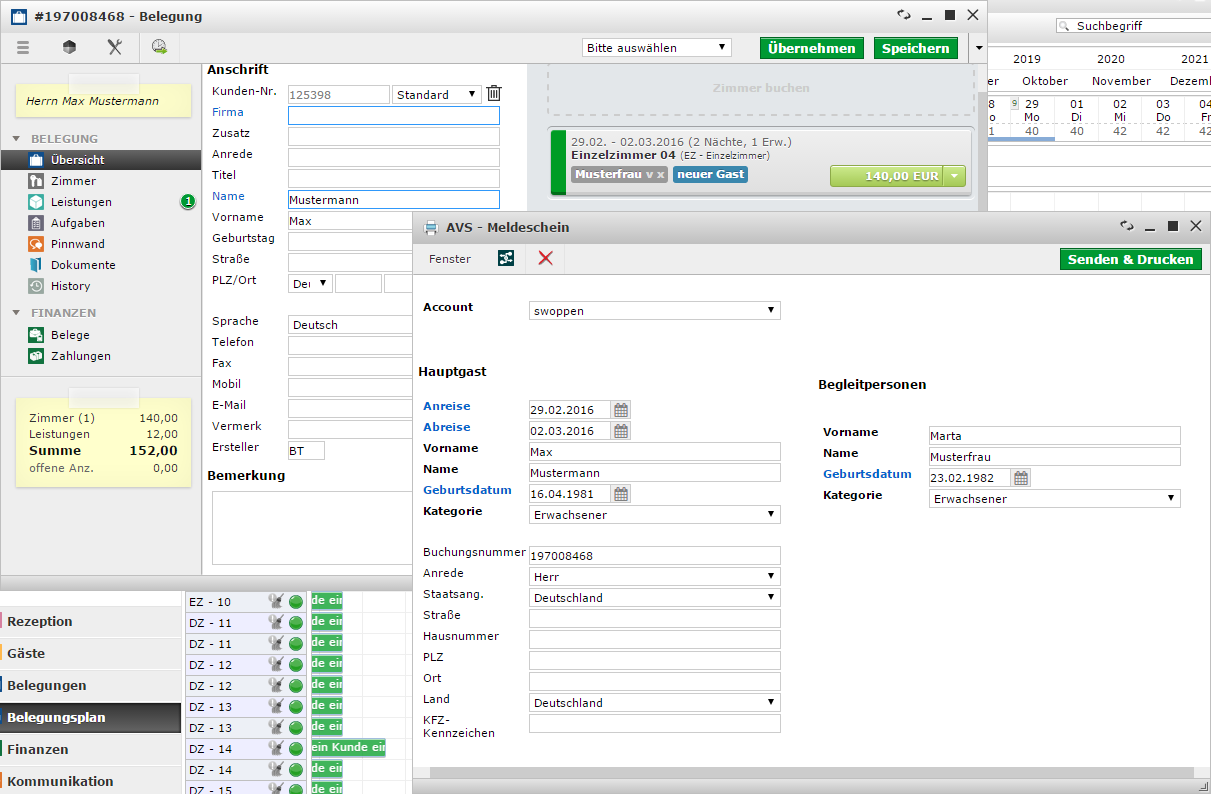Open the calendar picker for Abreise

(x=621, y=431)
